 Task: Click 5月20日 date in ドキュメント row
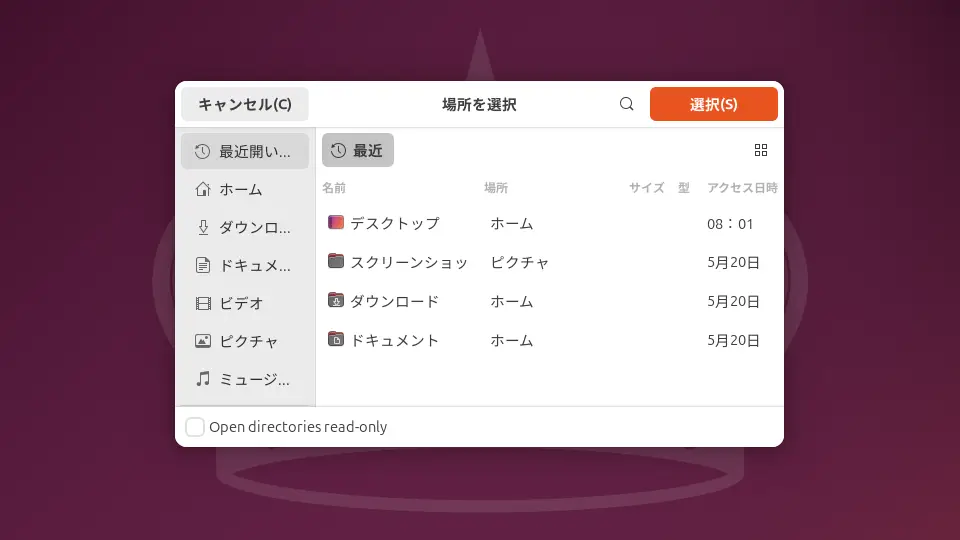pos(733,340)
